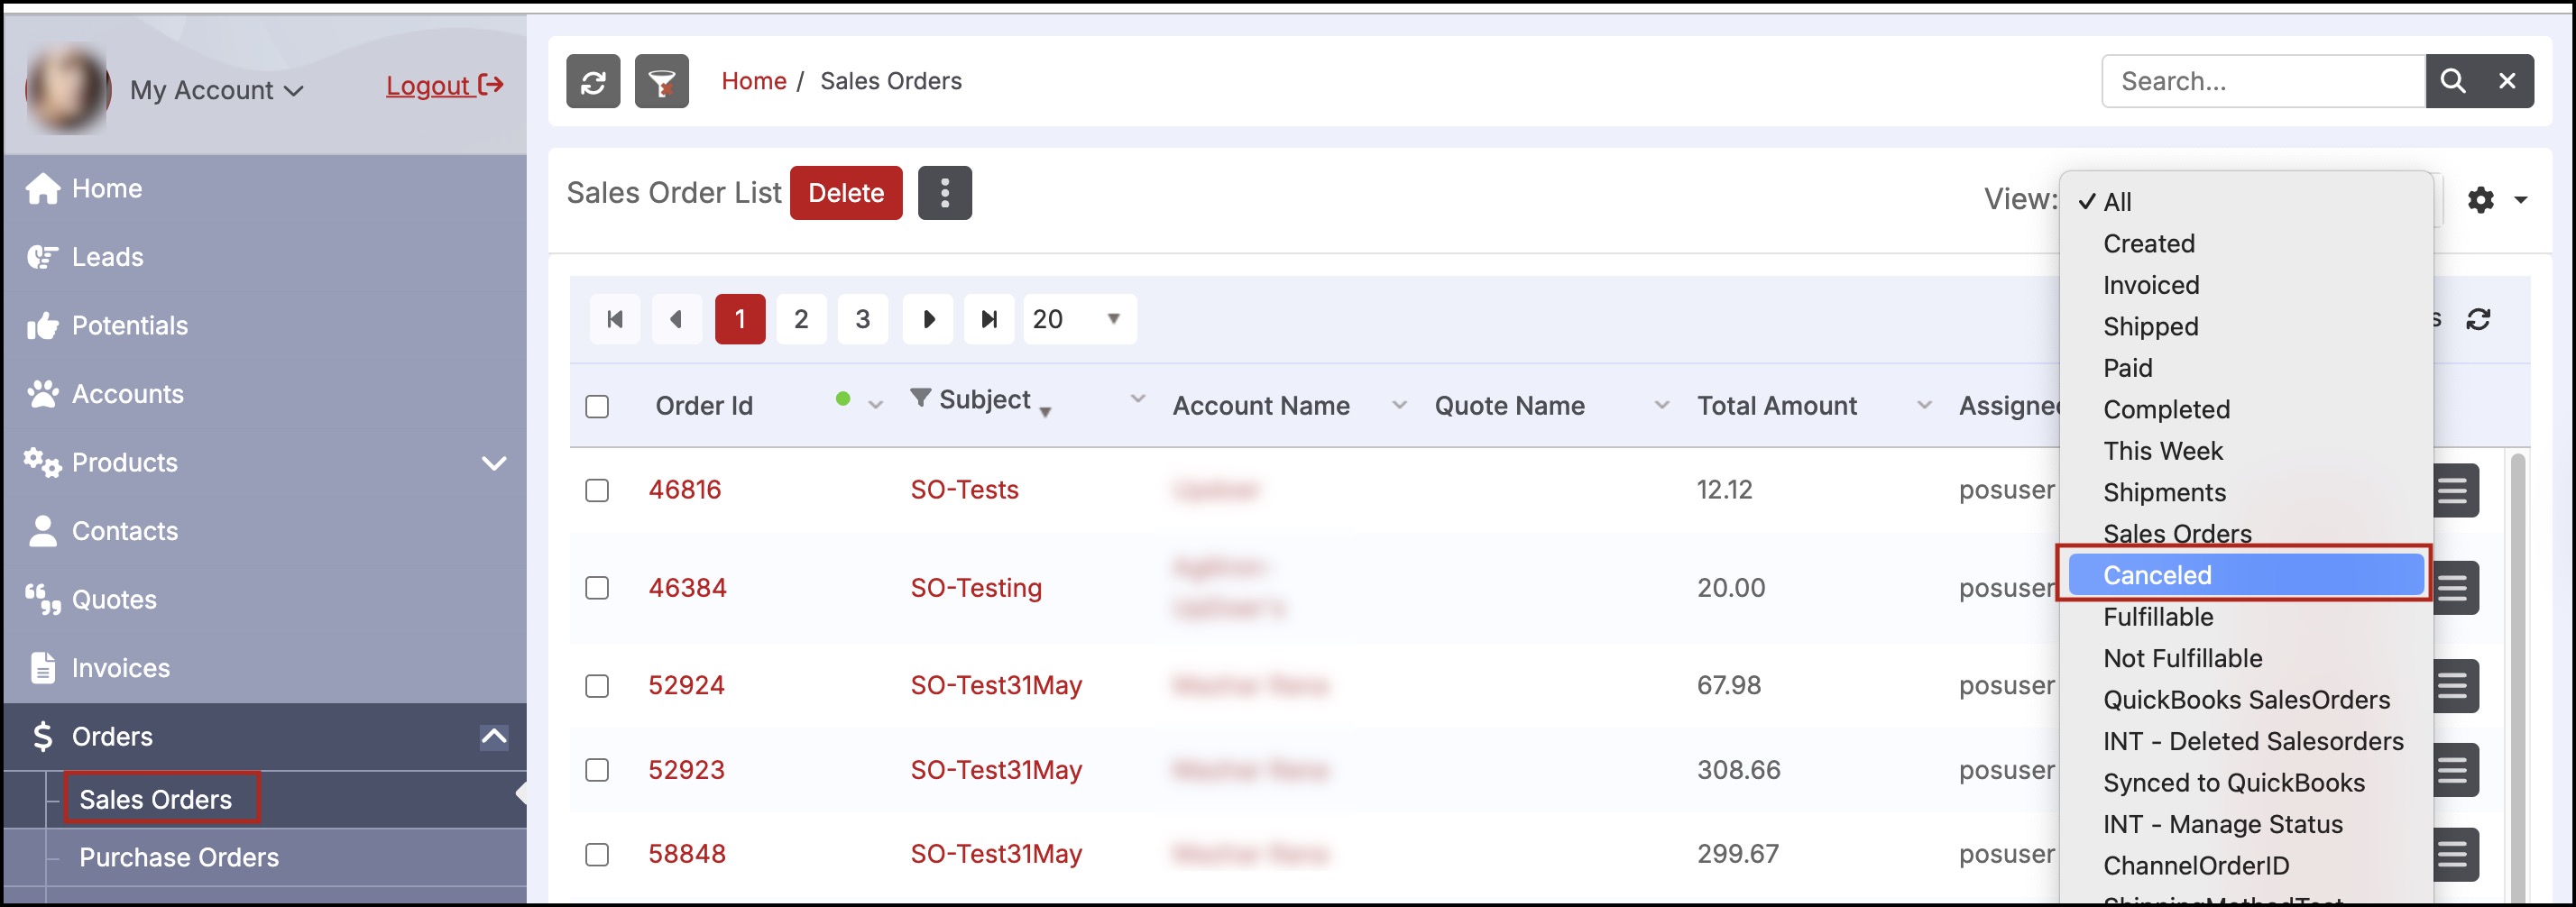Click the Subject column filter funnel
Viewport: 2576px width, 907px height.
pyautogui.click(x=920, y=398)
